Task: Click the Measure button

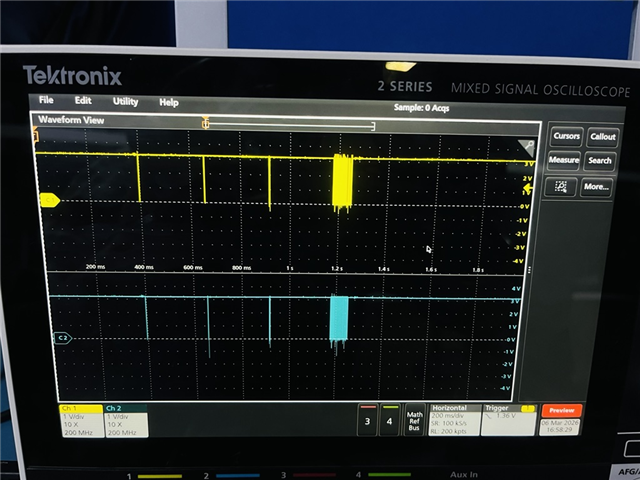Action: (x=564, y=160)
